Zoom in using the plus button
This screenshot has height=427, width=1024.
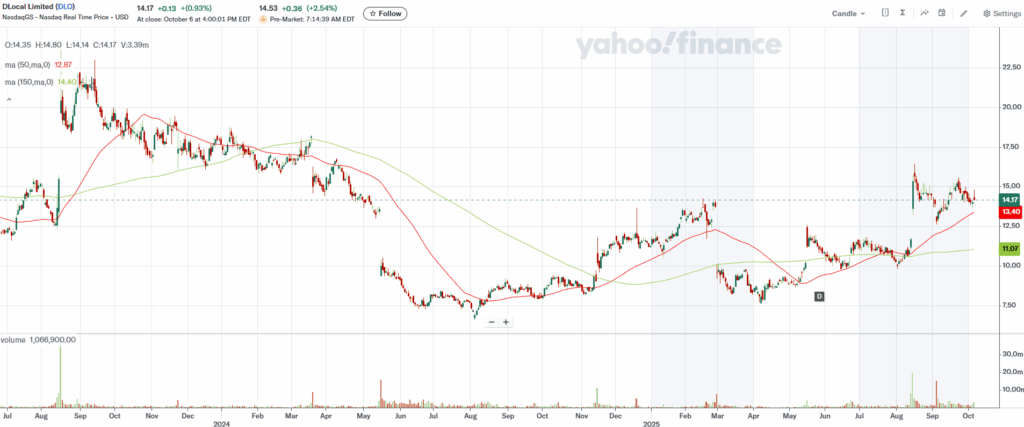click(507, 321)
